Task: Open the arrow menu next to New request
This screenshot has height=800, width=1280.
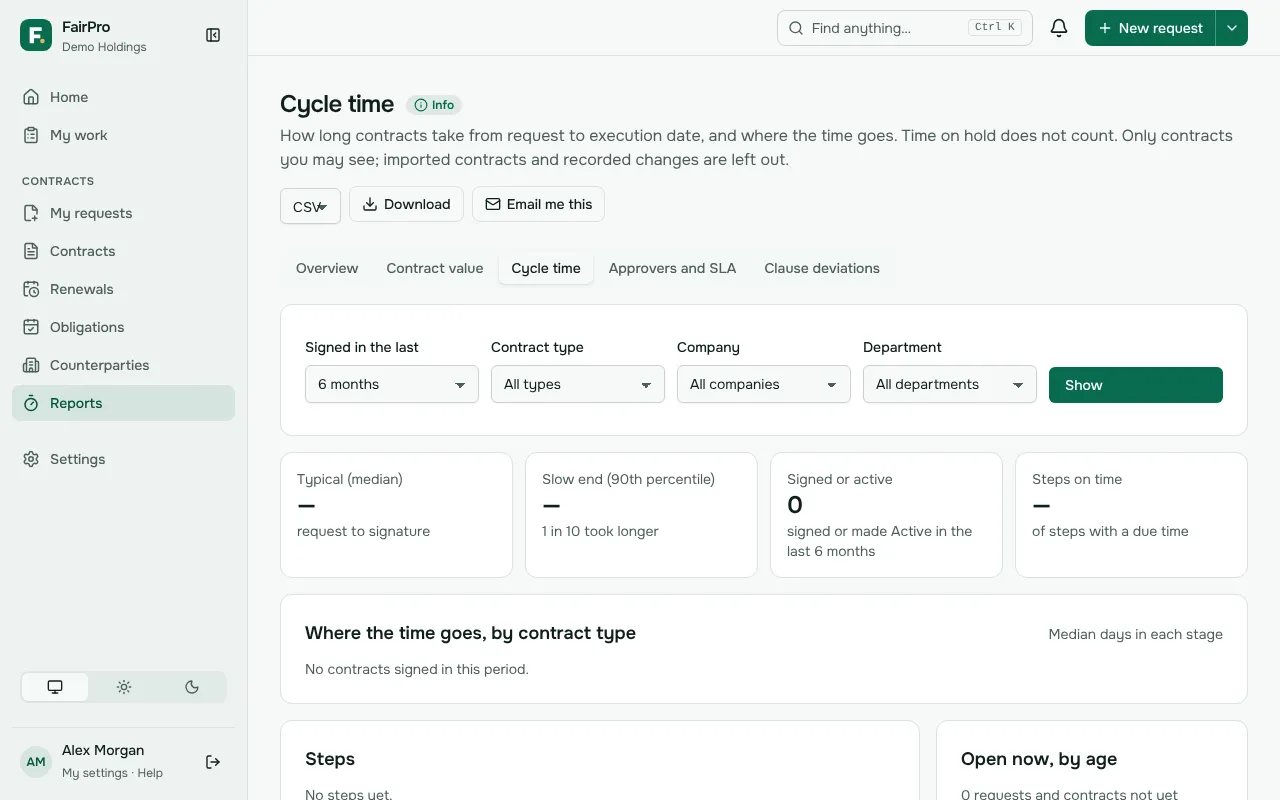Action: [1232, 28]
